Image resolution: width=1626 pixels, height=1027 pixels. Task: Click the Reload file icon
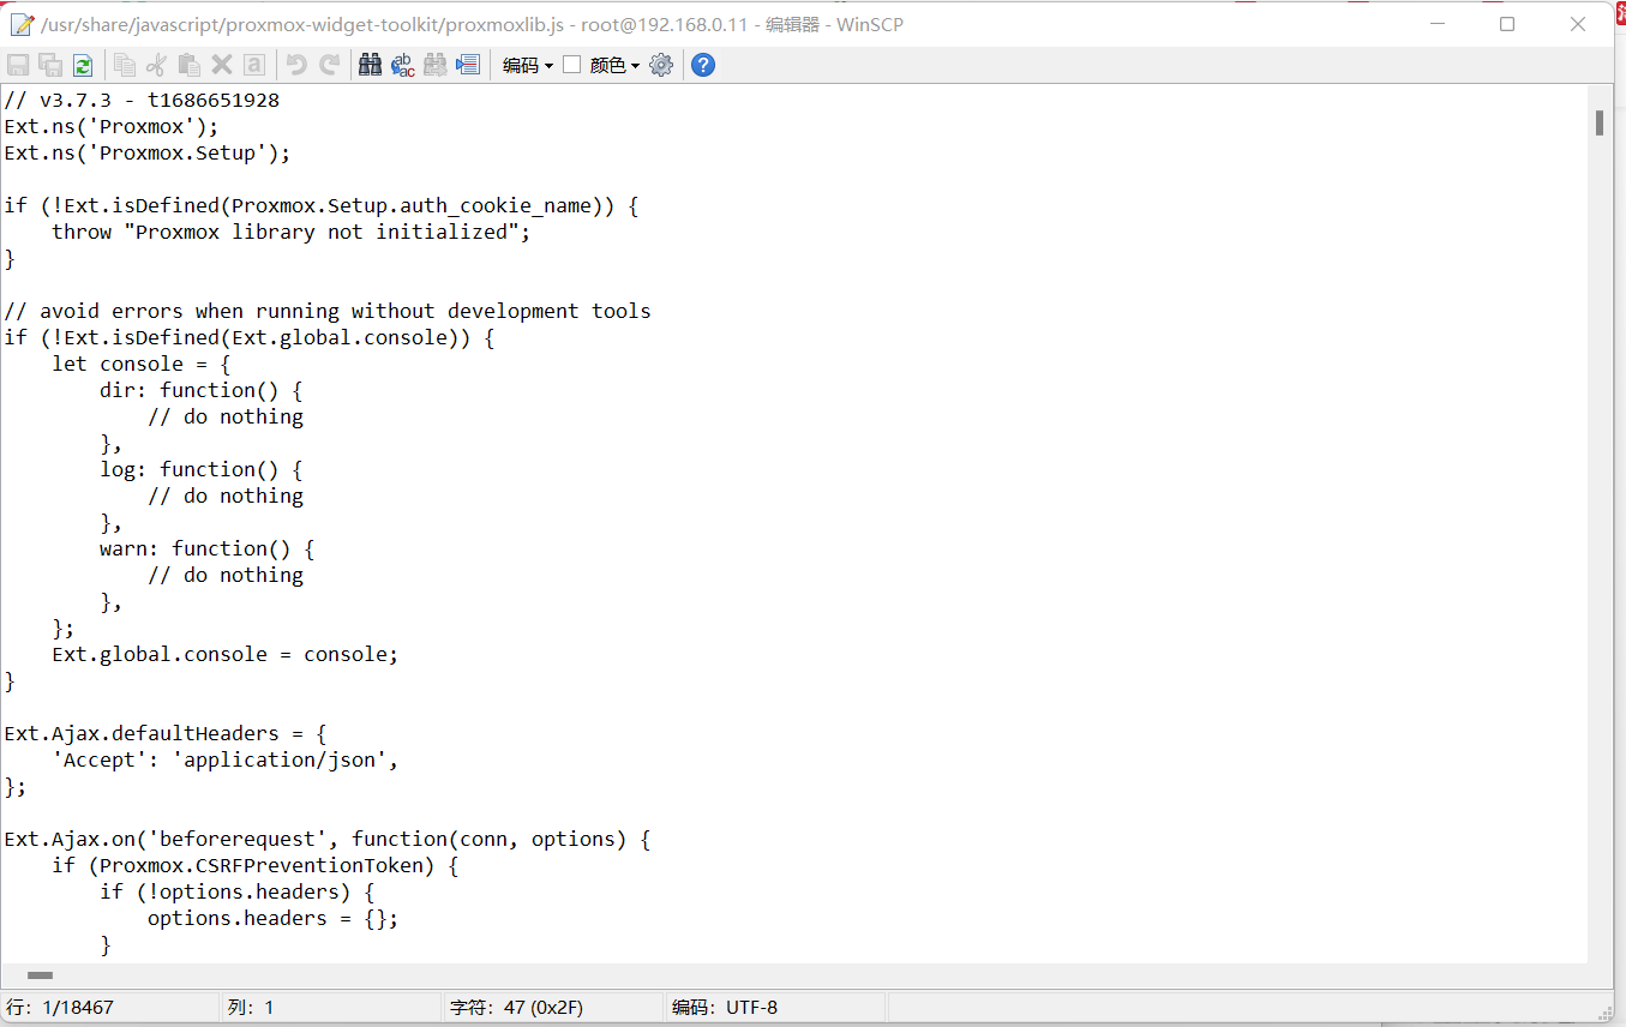(x=83, y=65)
